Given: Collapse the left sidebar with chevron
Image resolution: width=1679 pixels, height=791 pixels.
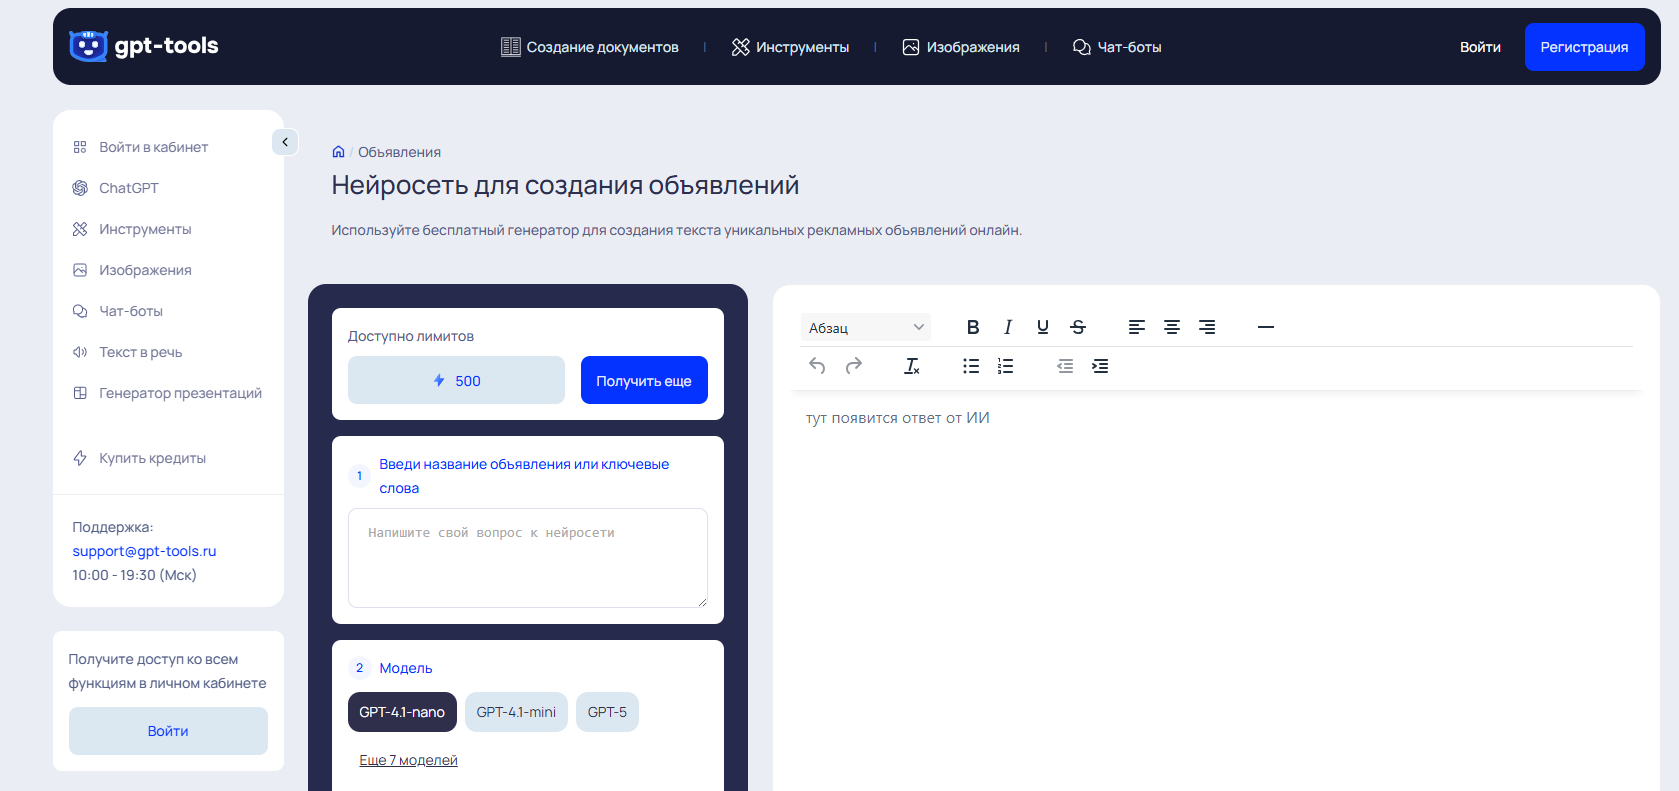Looking at the screenshot, I should pyautogui.click(x=285, y=142).
